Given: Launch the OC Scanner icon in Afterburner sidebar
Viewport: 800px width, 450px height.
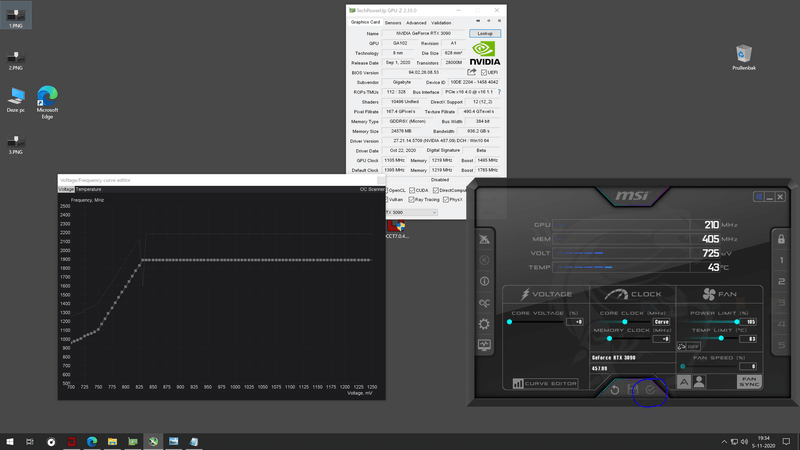Looking at the screenshot, I should tap(484, 303).
